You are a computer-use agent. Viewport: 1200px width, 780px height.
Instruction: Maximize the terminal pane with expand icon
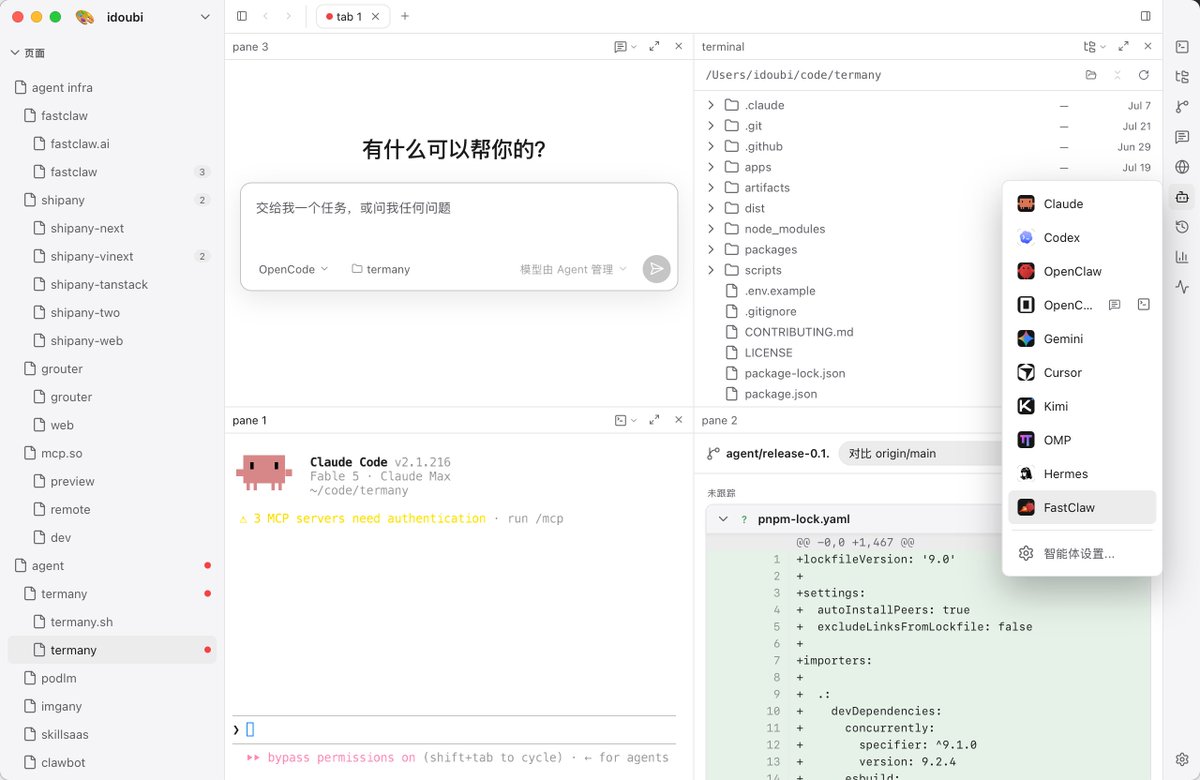1124,47
